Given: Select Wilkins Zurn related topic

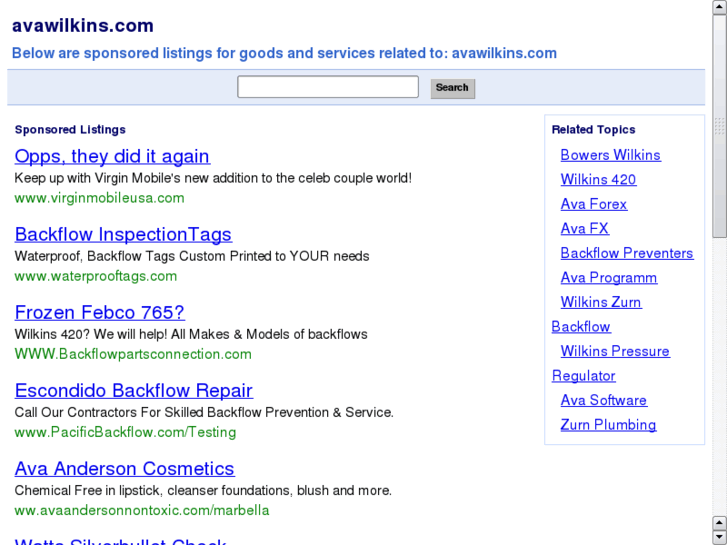Looking at the screenshot, I should pyautogui.click(x=601, y=302).
